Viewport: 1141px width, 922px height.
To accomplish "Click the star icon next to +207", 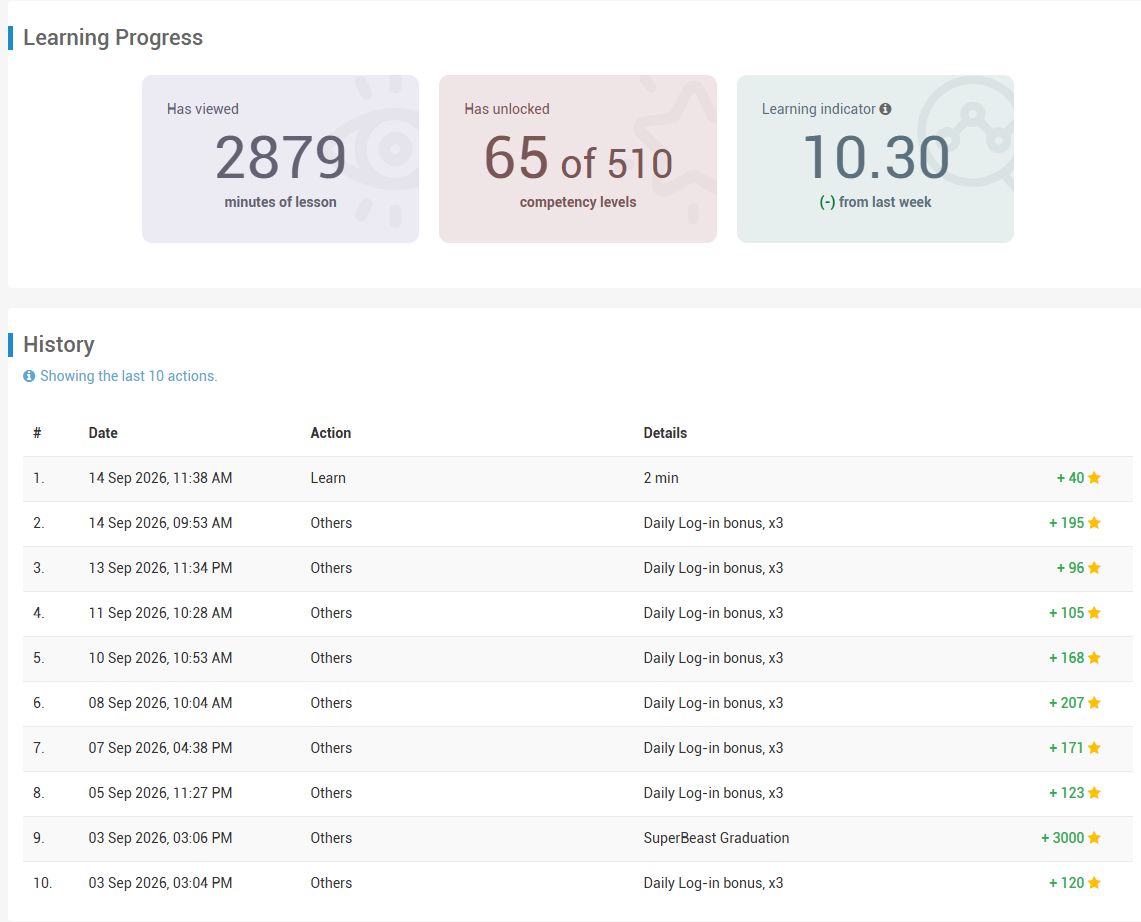I will pos(1094,704).
